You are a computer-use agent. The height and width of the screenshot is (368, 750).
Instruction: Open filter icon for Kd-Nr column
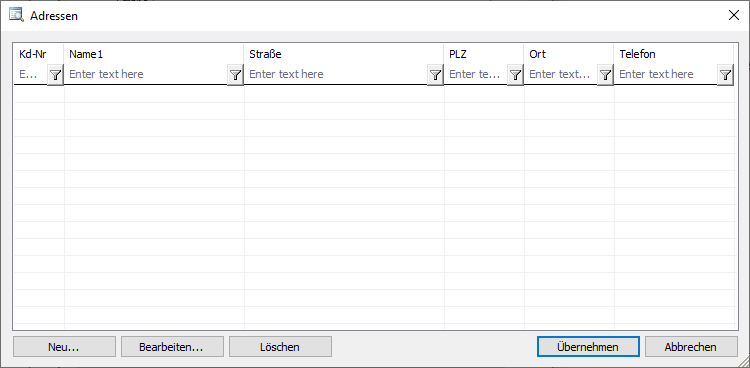pyautogui.click(x=55, y=75)
